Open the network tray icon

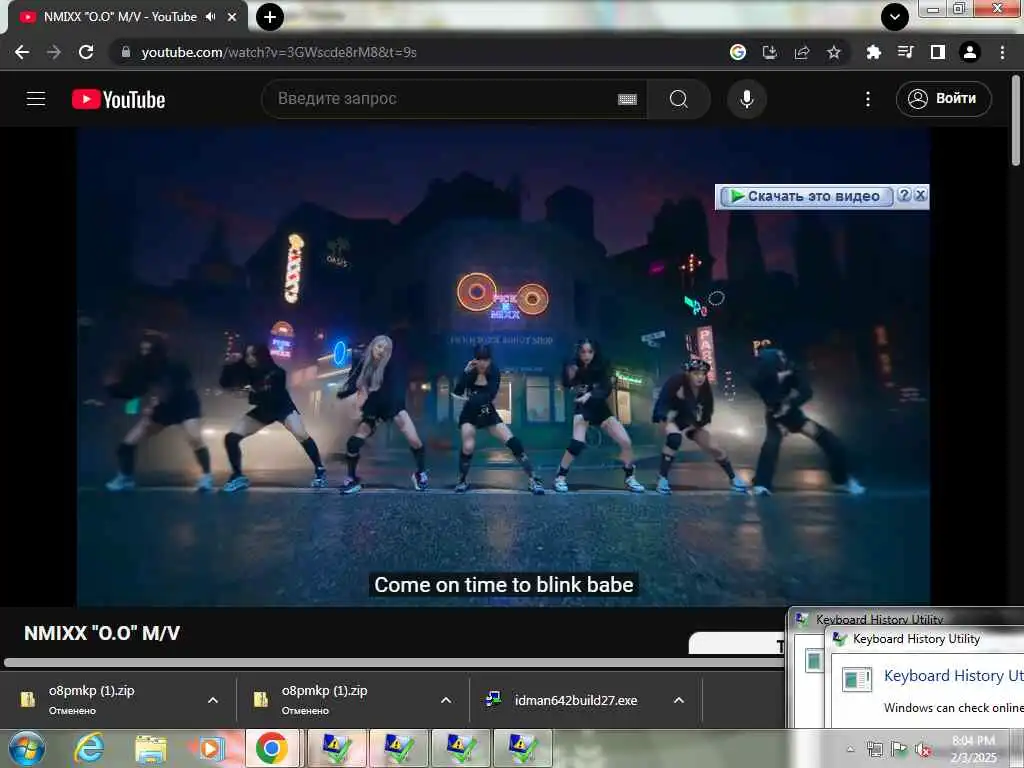coord(874,750)
